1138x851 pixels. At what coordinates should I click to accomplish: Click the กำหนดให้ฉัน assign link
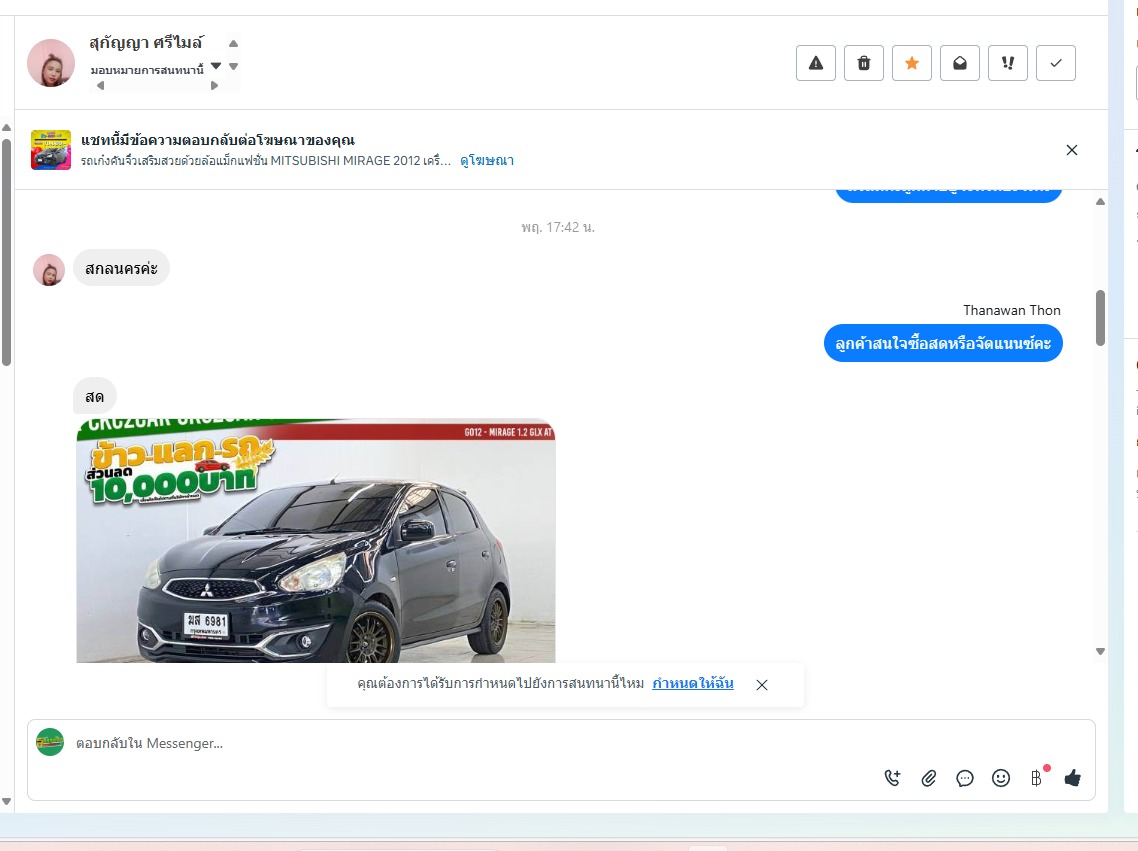point(692,683)
